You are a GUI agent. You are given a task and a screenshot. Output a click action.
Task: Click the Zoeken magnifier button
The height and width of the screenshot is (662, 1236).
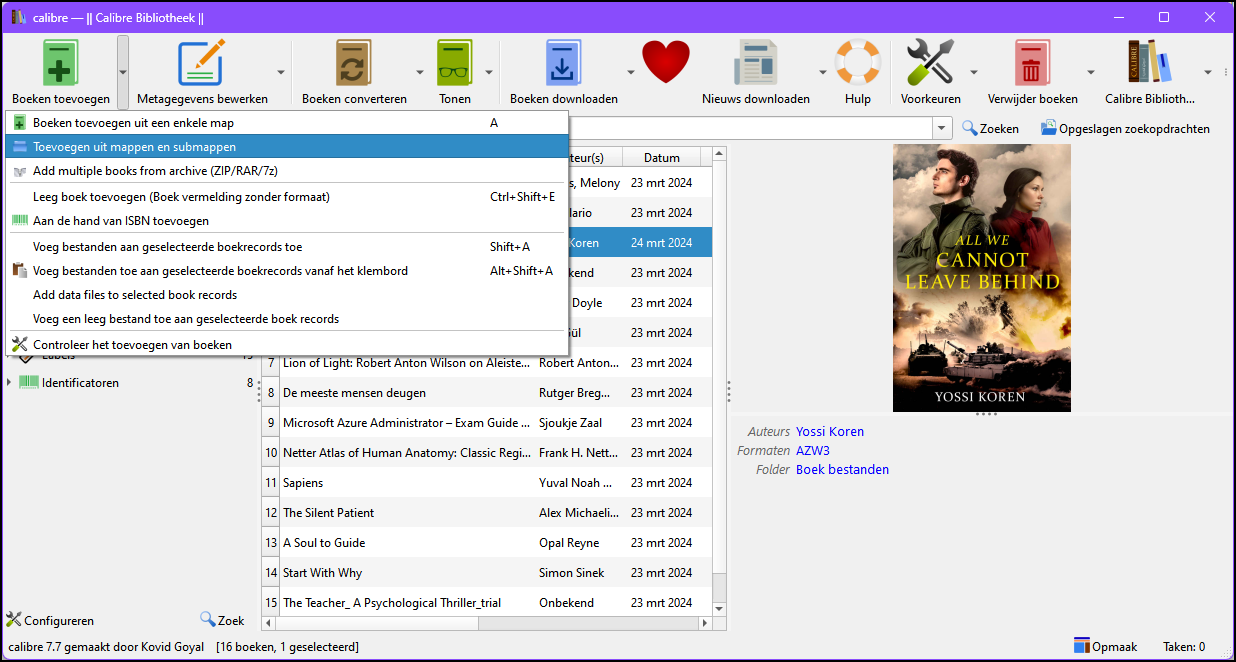pyautogui.click(x=991, y=129)
